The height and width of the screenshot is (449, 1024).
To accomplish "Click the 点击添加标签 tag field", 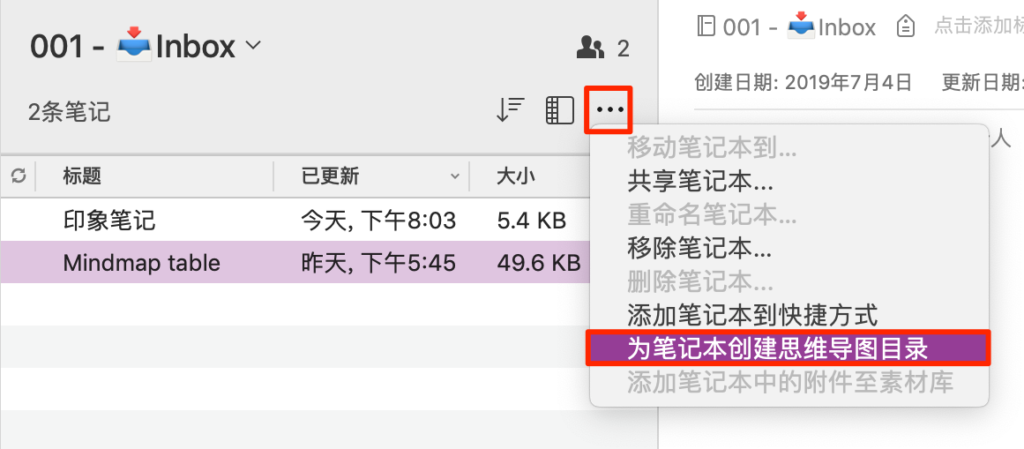I will point(978,27).
